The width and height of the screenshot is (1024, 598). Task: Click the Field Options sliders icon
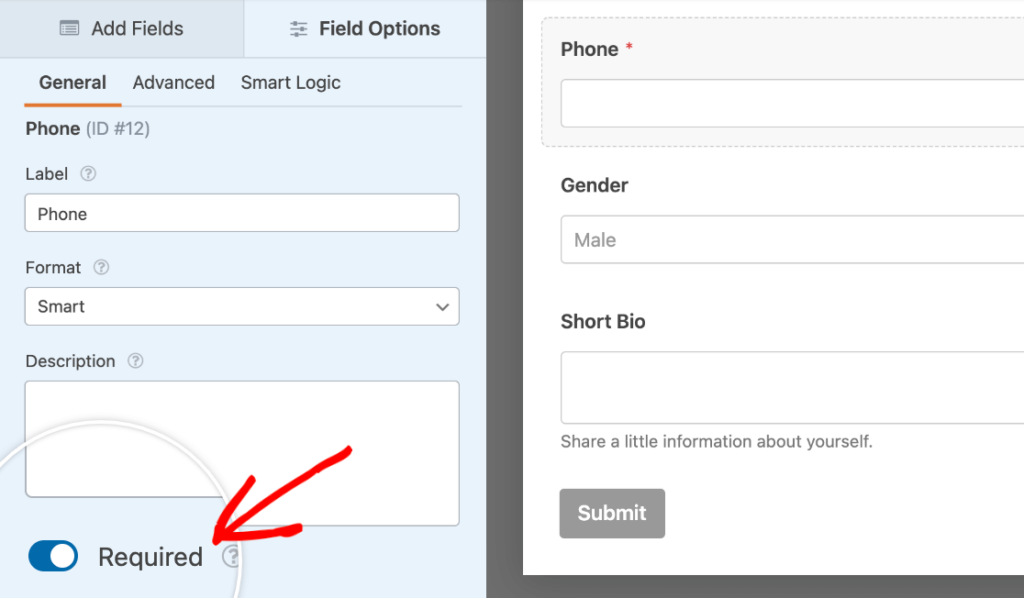point(298,28)
